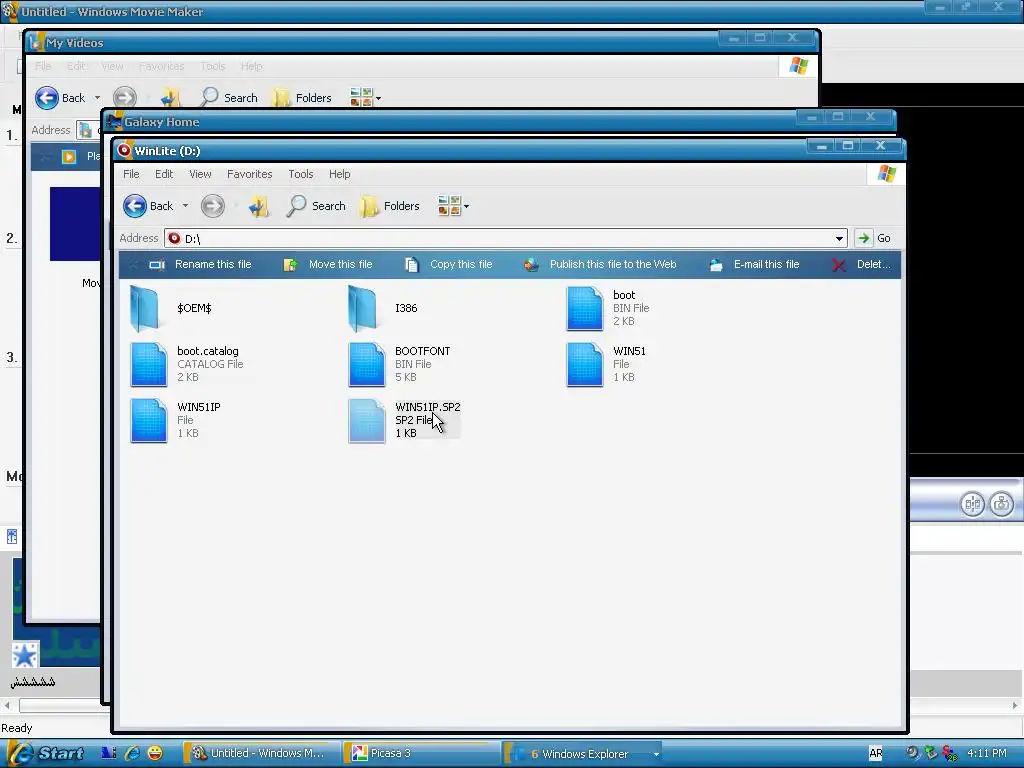Open the Tools menu in WinLite window
The height and width of the screenshot is (768, 1024).
point(300,174)
